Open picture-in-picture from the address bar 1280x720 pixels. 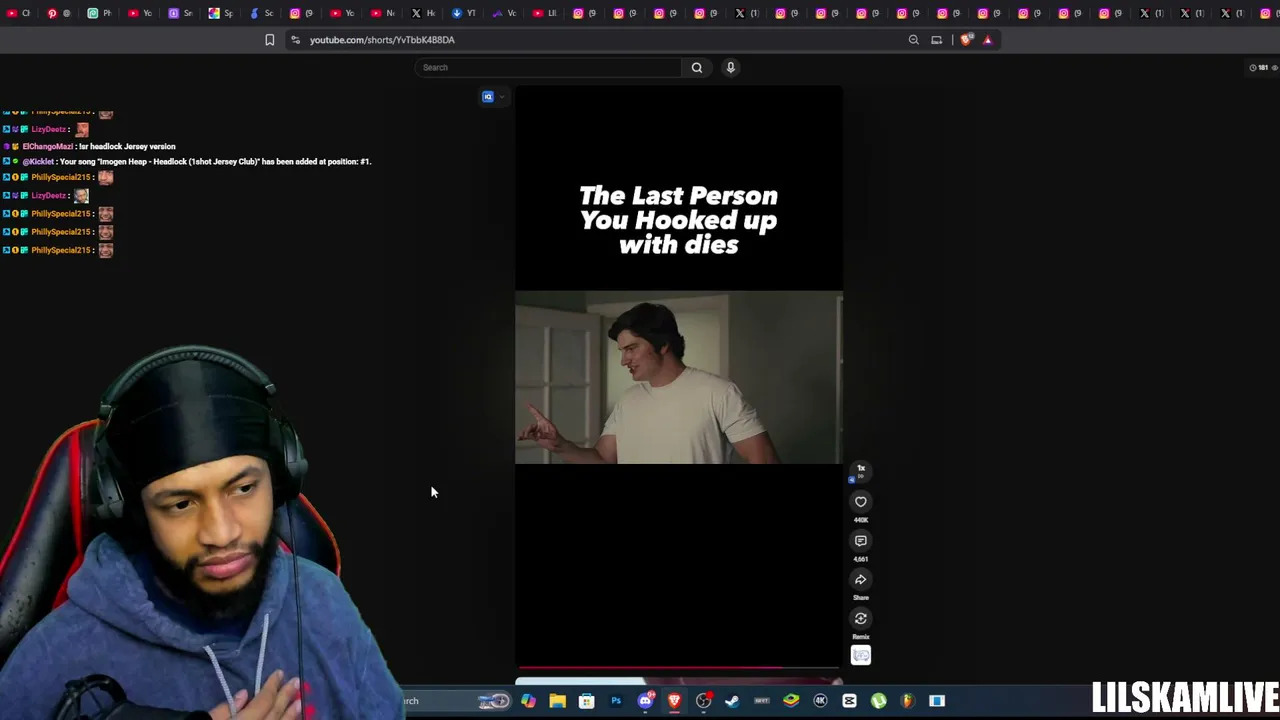point(936,40)
